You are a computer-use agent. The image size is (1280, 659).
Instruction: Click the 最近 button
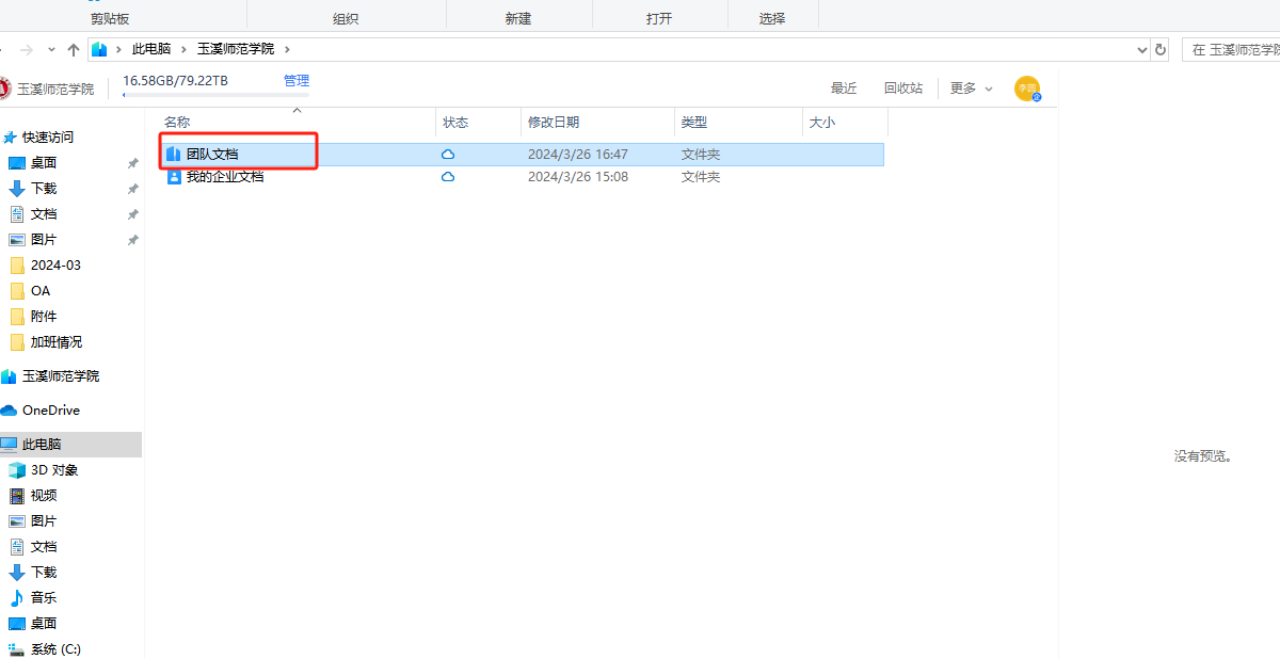(x=843, y=88)
